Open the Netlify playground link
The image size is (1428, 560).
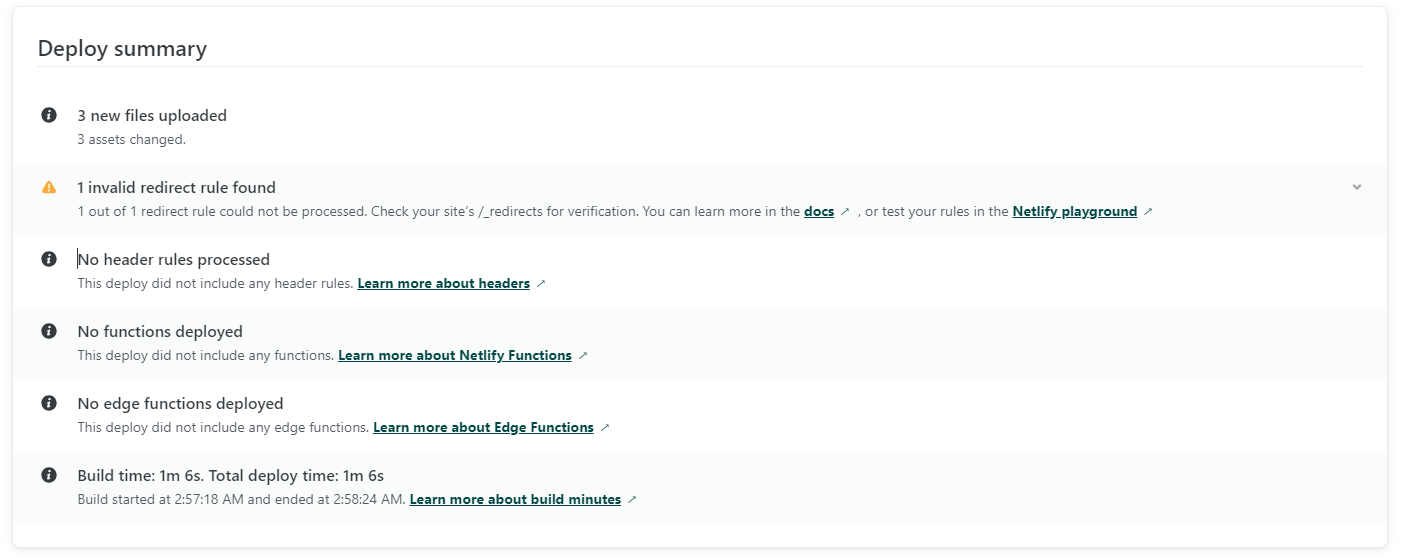tap(1074, 212)
